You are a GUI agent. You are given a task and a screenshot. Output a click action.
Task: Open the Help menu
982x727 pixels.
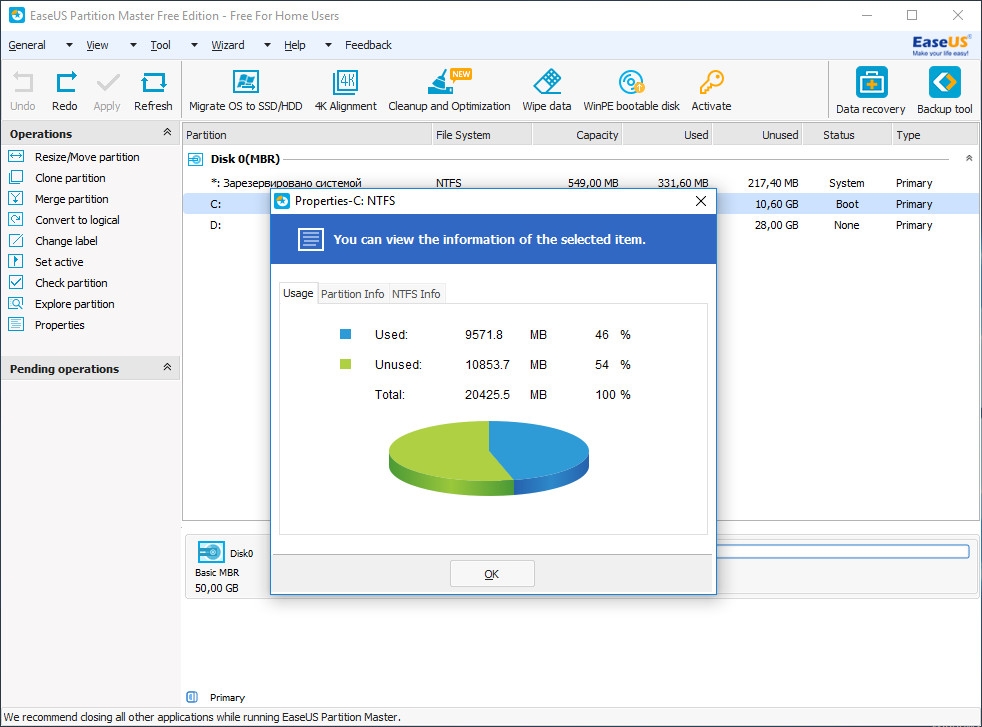pyautogui.click(x=294, y=45)
